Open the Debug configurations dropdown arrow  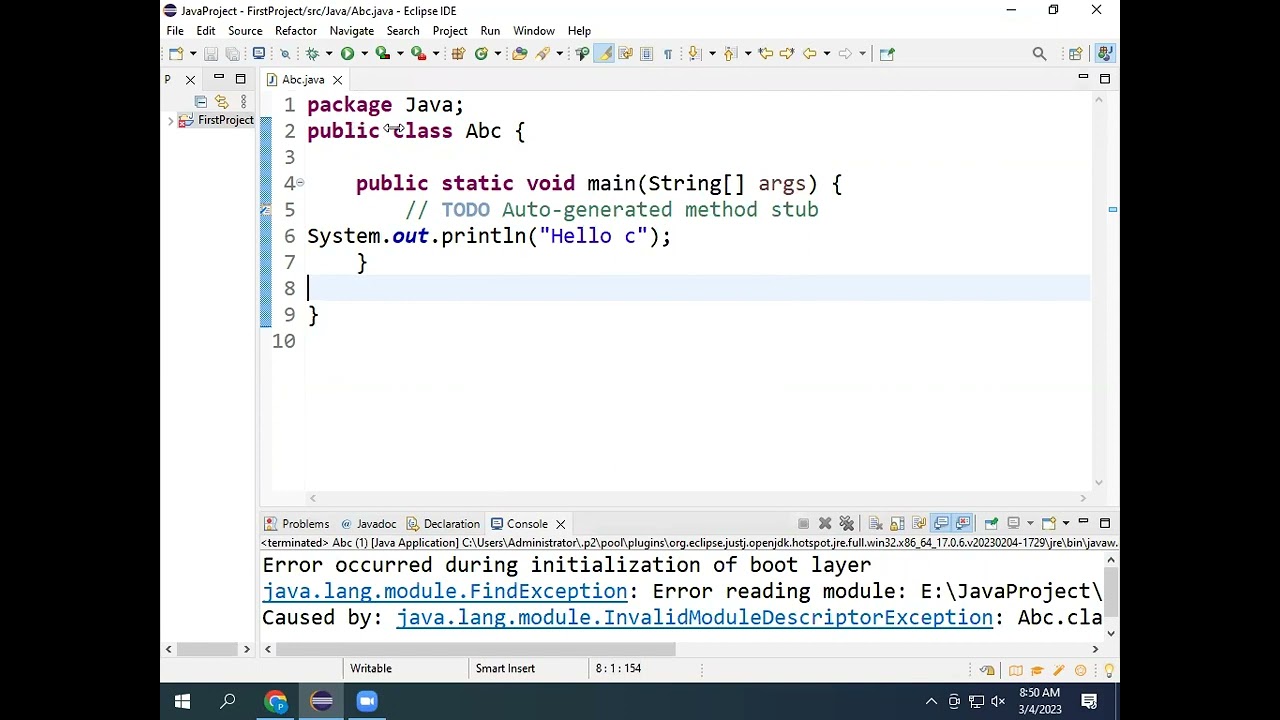click(x=328, y=54)
